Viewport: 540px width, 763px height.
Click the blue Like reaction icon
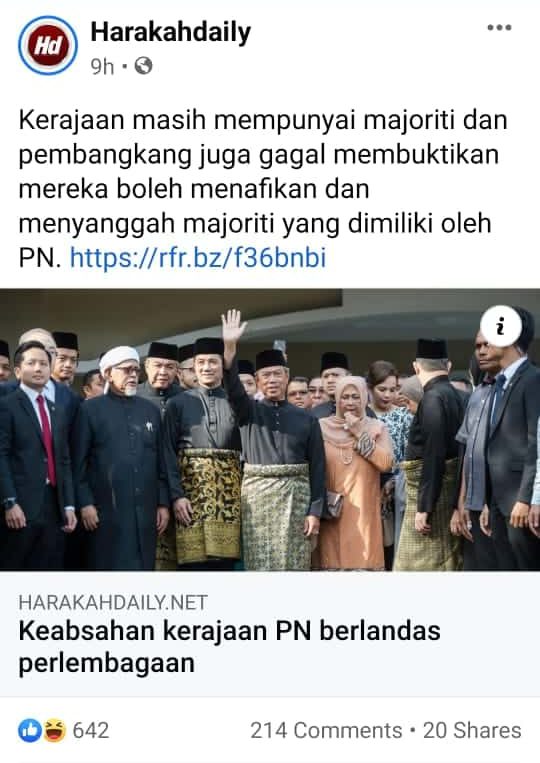pyautogui.click(x=30, y=730)
